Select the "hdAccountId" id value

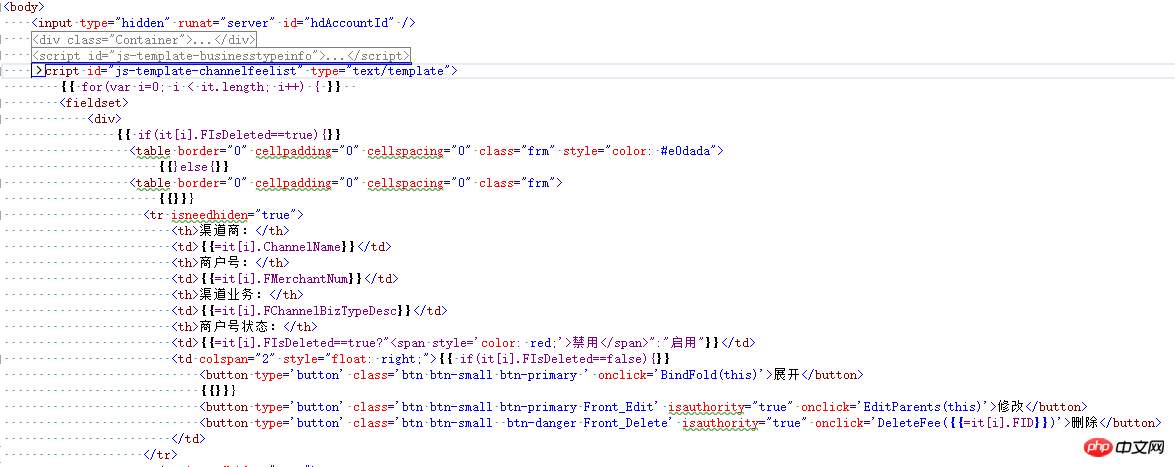348,22
